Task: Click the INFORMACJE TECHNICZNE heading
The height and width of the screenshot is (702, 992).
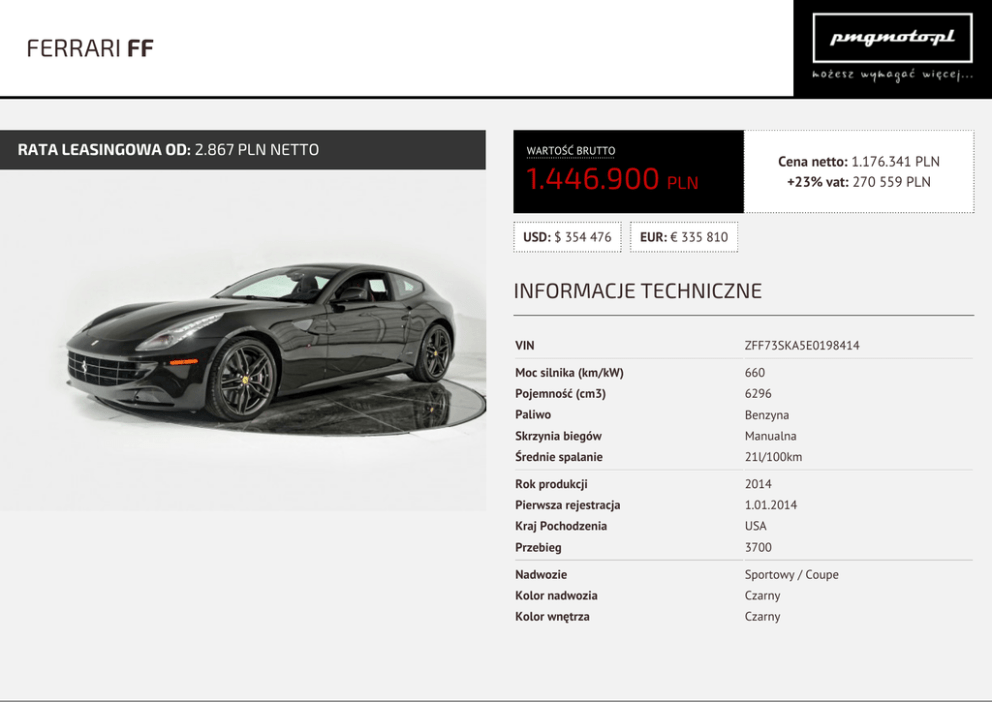Action: pos(637,291)
